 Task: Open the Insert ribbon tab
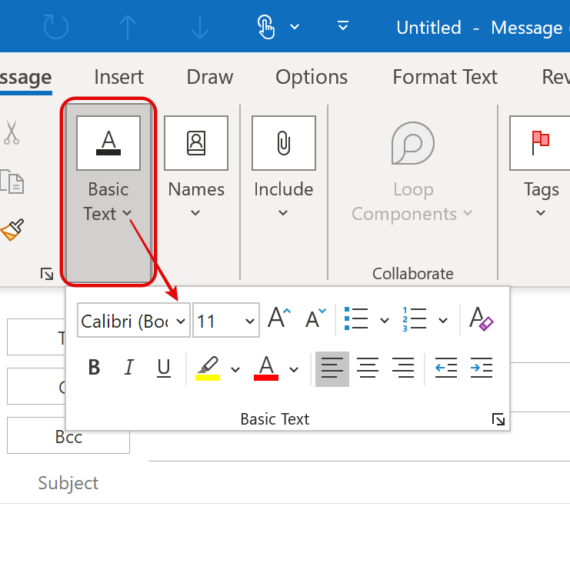tap(119, 77)
